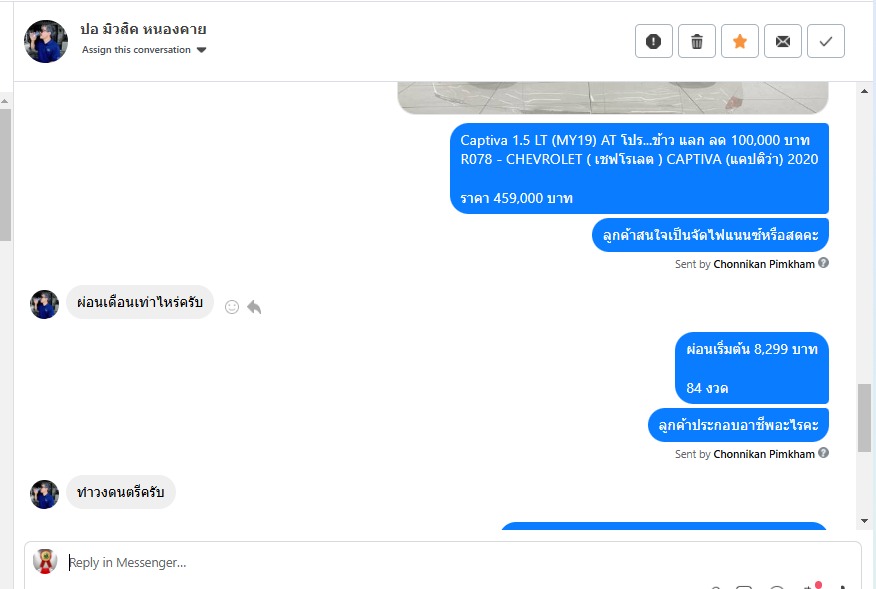Delete conversation using the trash icon
This screenshot has height=589, width=876.
[x=697, y=41]
